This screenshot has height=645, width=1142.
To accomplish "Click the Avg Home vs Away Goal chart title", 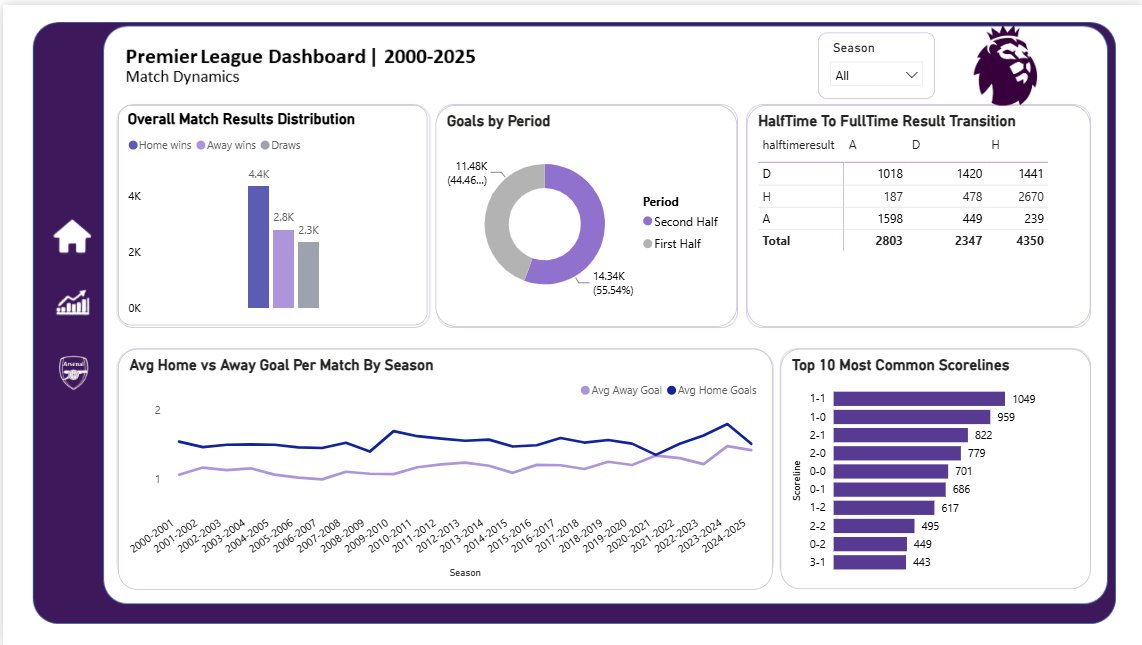I will (x=281, y=365).
